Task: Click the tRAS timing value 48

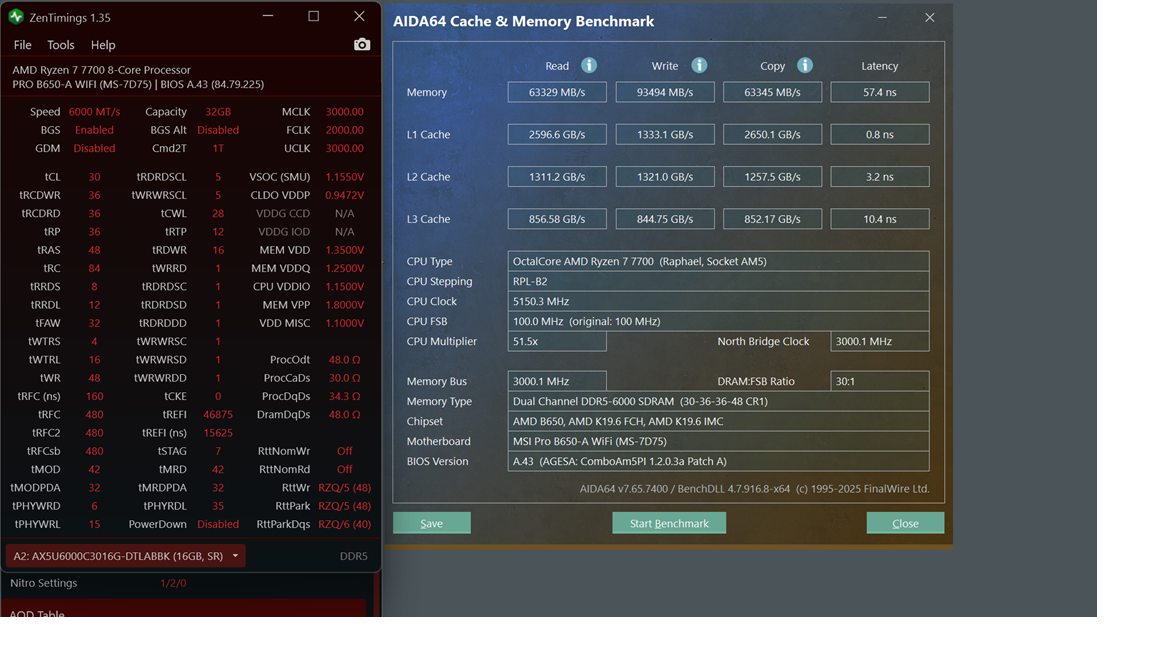Action: click(x=94, y=250)
